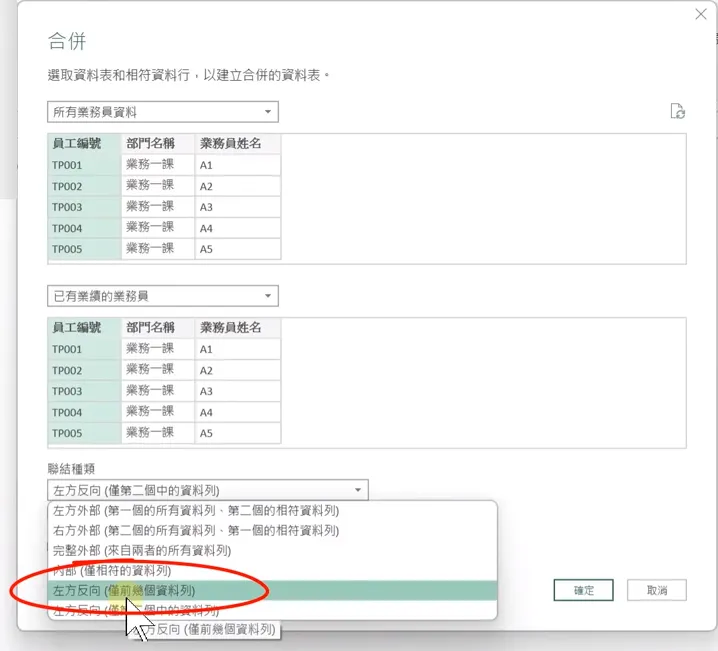Open the 已有業績的業務員 table dropdown
This screenshot has height=651, width=718.
[x=163, y=296]
